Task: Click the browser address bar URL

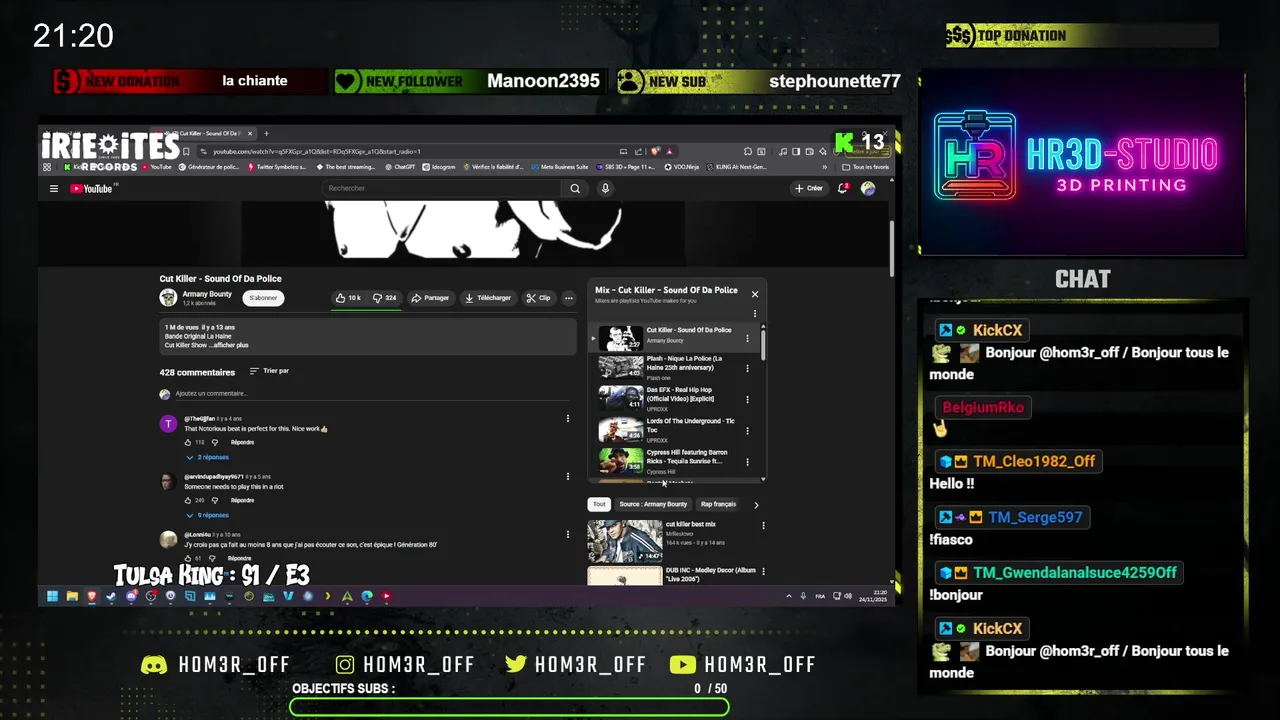Action: click(x=316, y=151)
